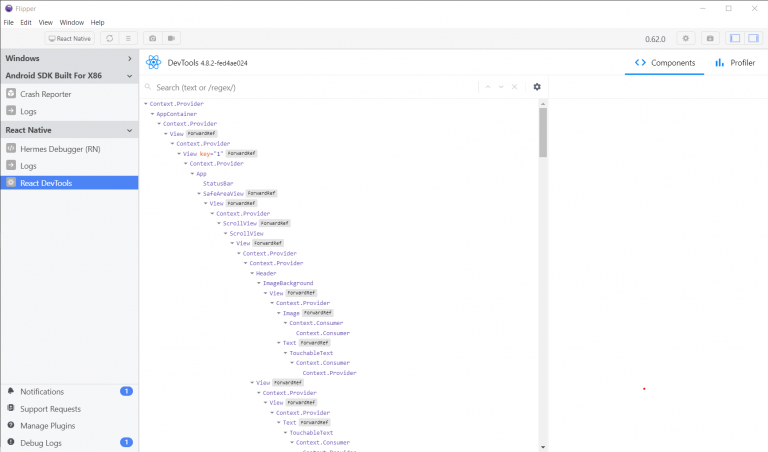
Task: Clear the component search with X
Action: pos(514,87)
